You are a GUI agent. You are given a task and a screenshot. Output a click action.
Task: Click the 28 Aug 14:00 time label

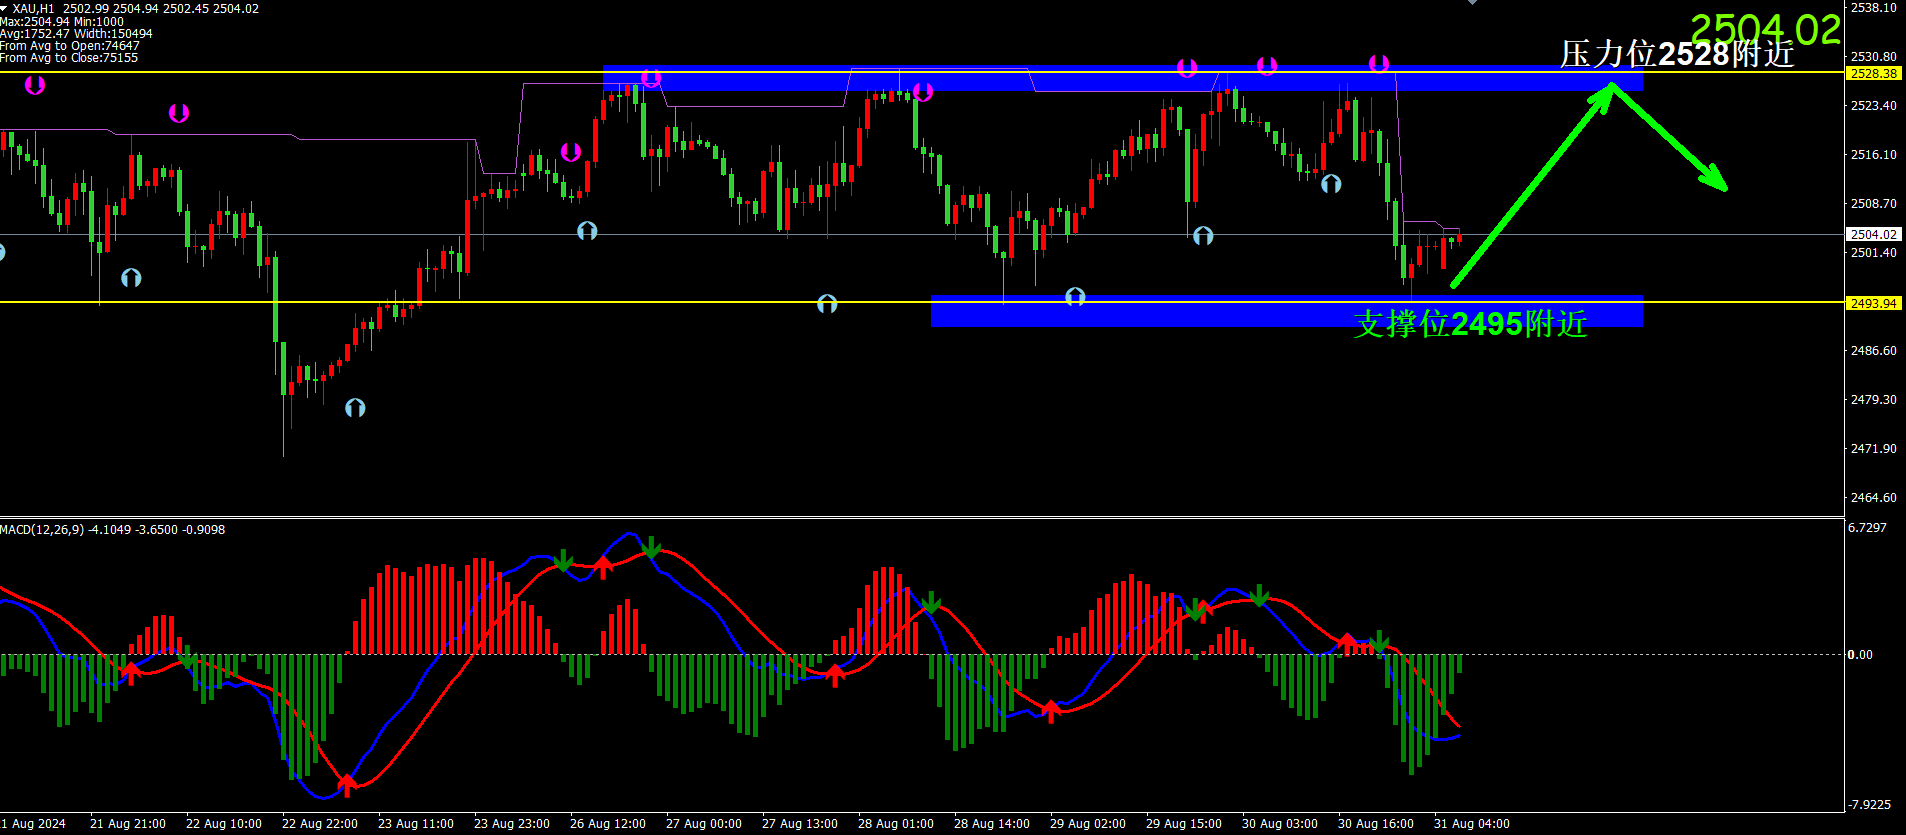[x=992, y=824]
